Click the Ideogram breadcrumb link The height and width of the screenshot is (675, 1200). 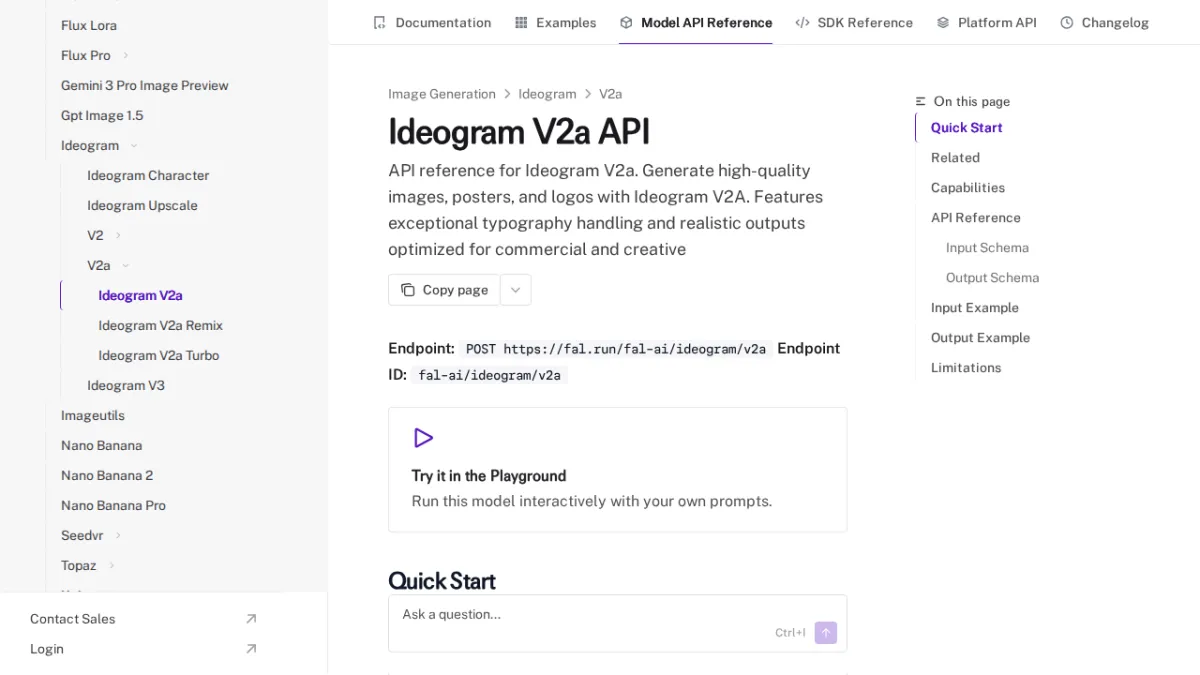[x=547, y=94]
